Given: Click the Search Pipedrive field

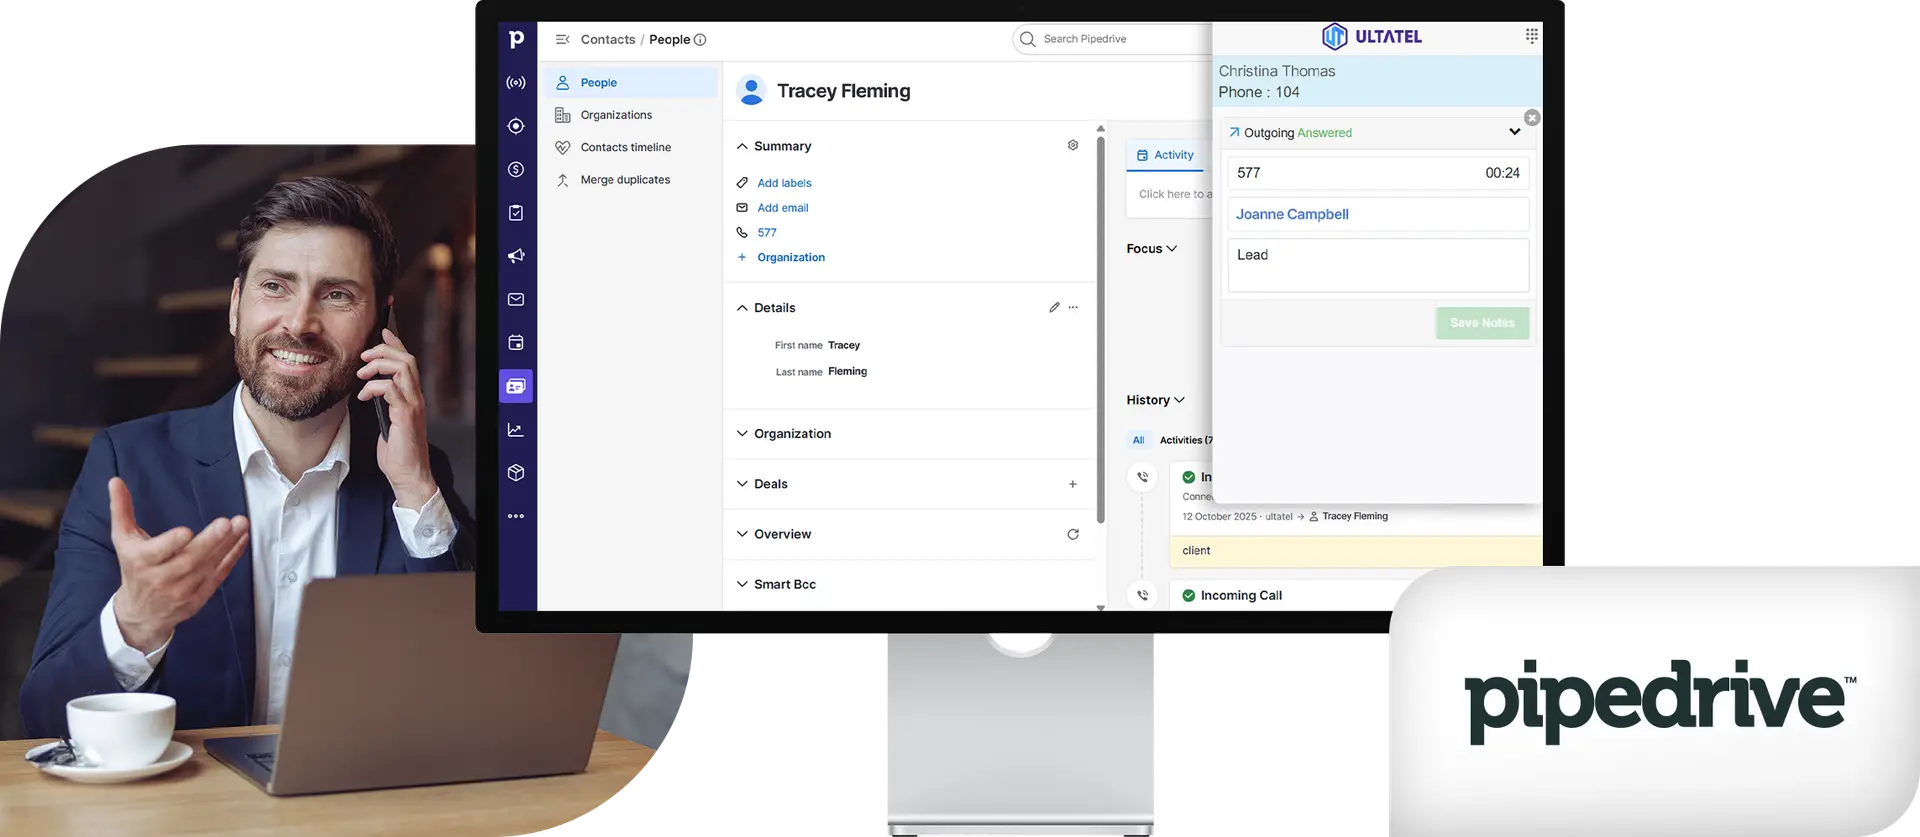Looking at the screenshot, I should (1110, 39).
